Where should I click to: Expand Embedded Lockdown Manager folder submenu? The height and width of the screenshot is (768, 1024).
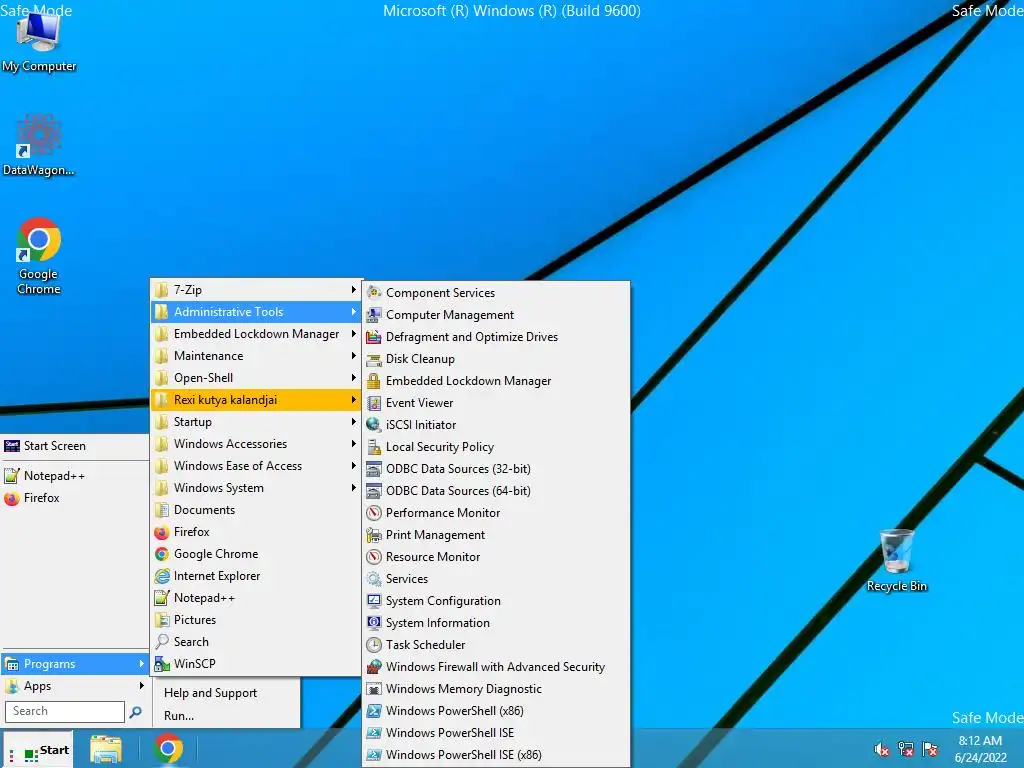click(256, 334)
